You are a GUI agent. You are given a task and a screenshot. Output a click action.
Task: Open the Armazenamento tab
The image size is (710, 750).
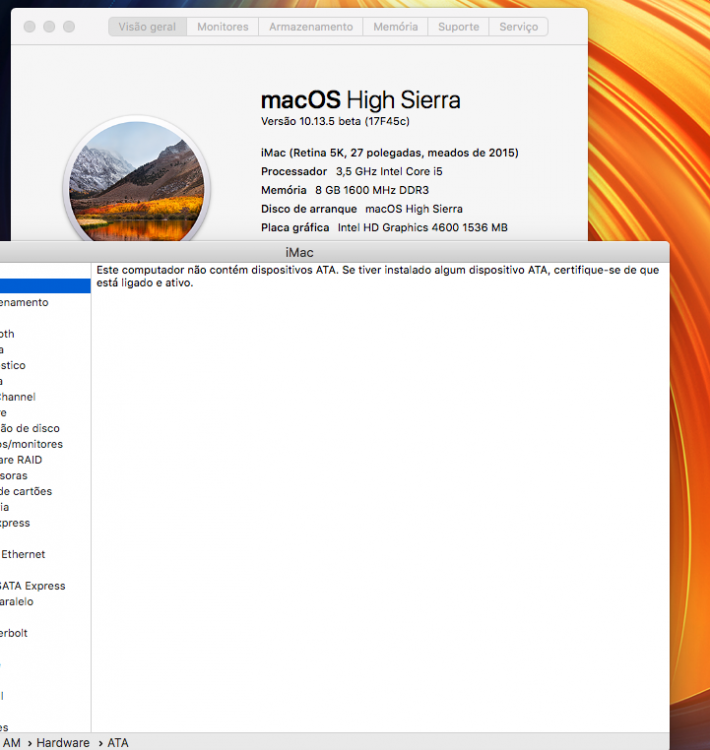coord(311,27)
